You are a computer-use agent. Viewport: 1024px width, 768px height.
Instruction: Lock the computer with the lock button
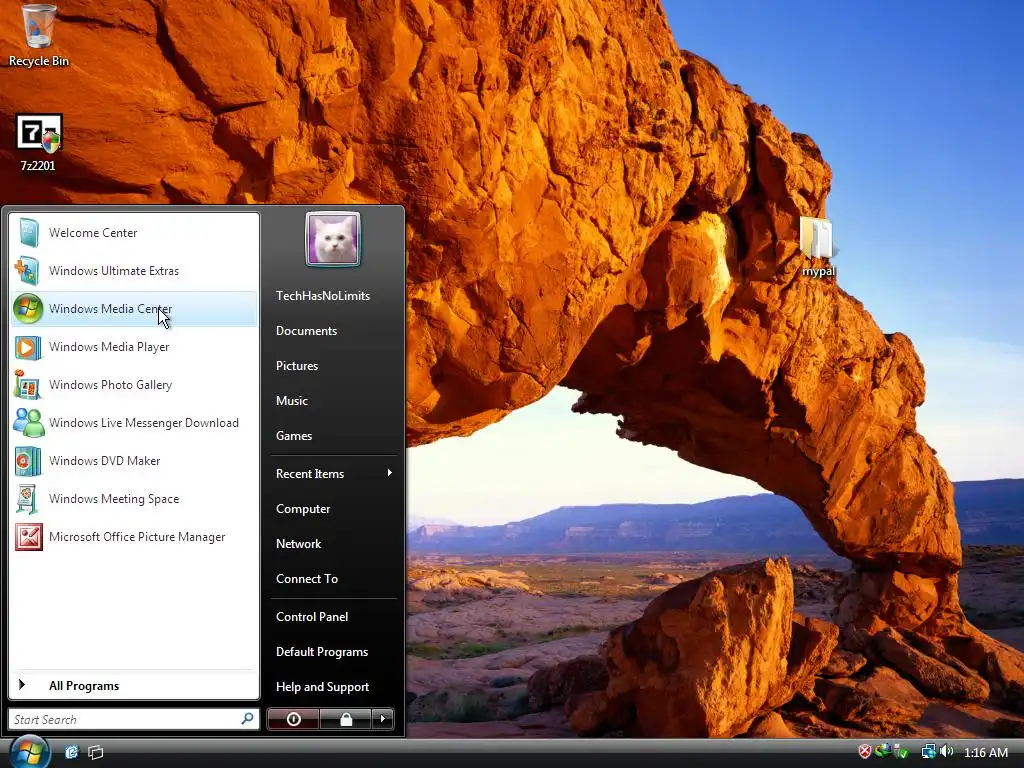click(x=345, y=719)
